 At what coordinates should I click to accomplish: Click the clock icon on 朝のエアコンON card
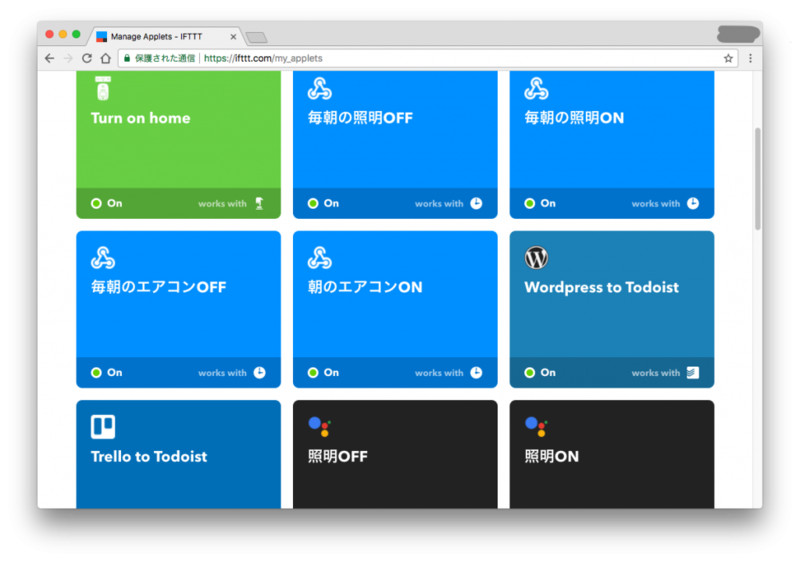pyautogui.click(x=476, y=373)
